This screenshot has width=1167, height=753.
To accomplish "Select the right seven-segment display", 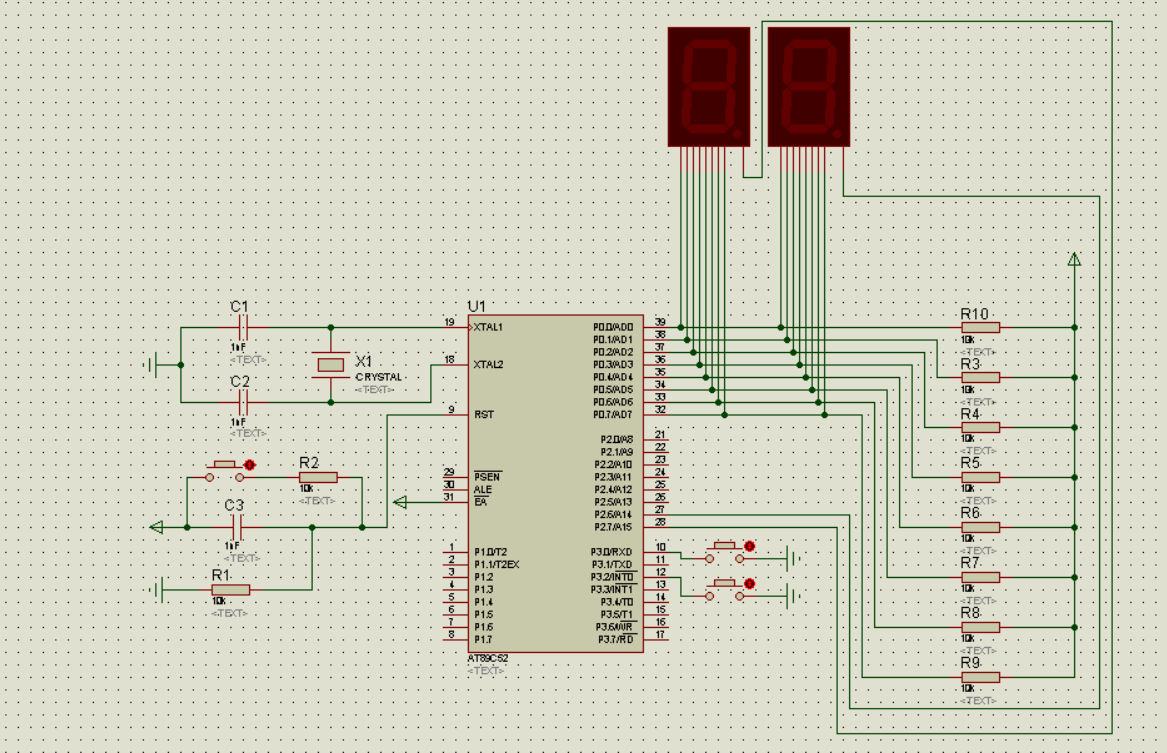I will (x=808, y=87).
